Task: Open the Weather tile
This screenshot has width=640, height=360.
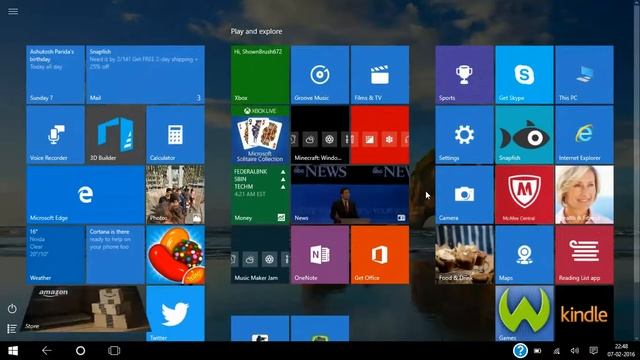Action: pyautogui.click(x=56, y=255)
